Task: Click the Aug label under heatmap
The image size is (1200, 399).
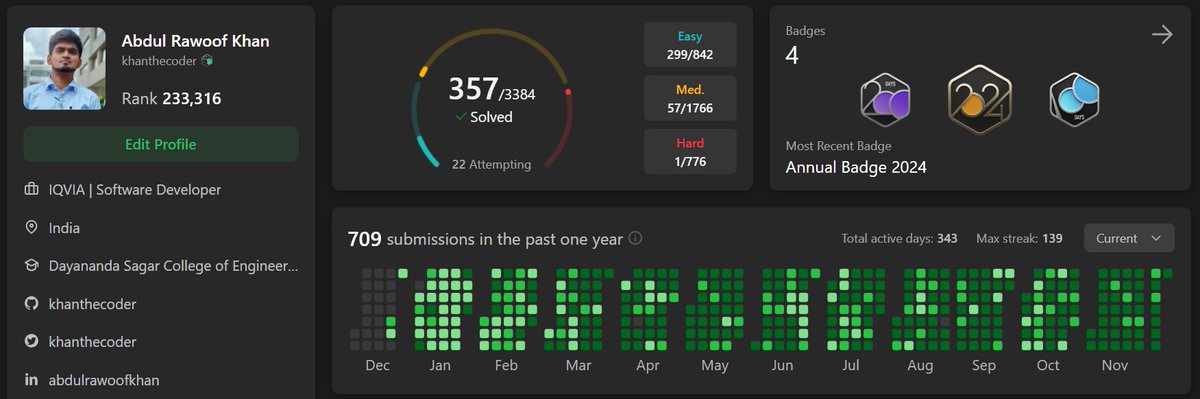Action: (920, 366)
